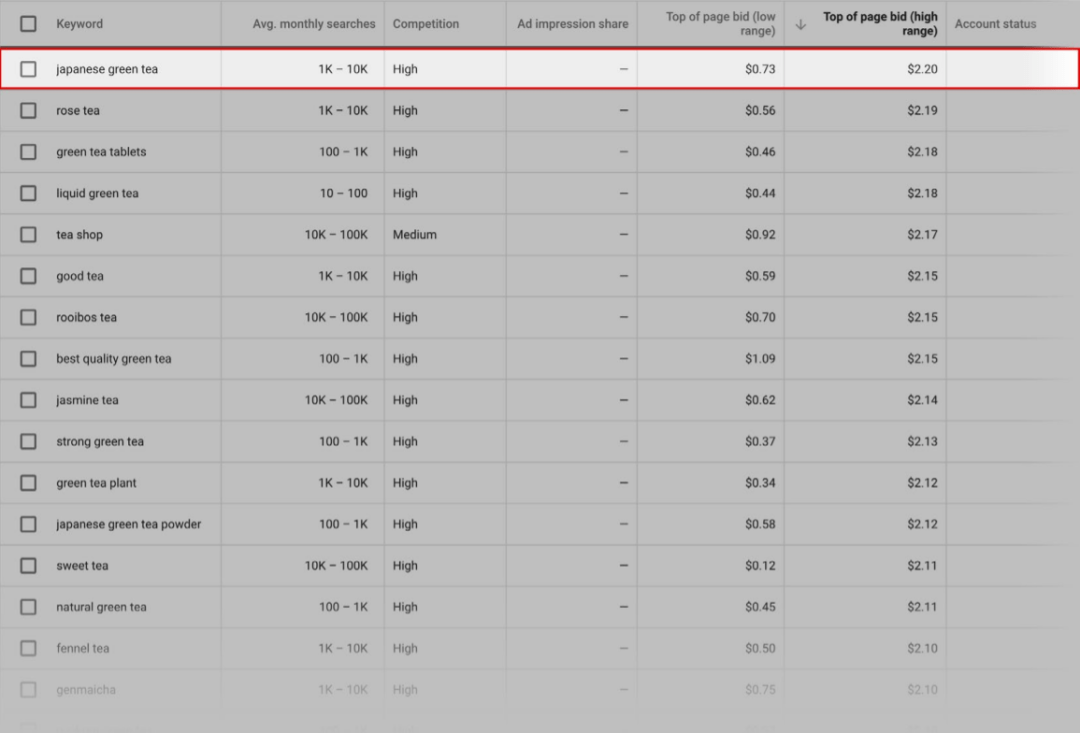This screenshot has width=1080, height=733.
Task: Click the japanese green tea powder keyword
Action: pyautogui.click(x=128, y=524)
